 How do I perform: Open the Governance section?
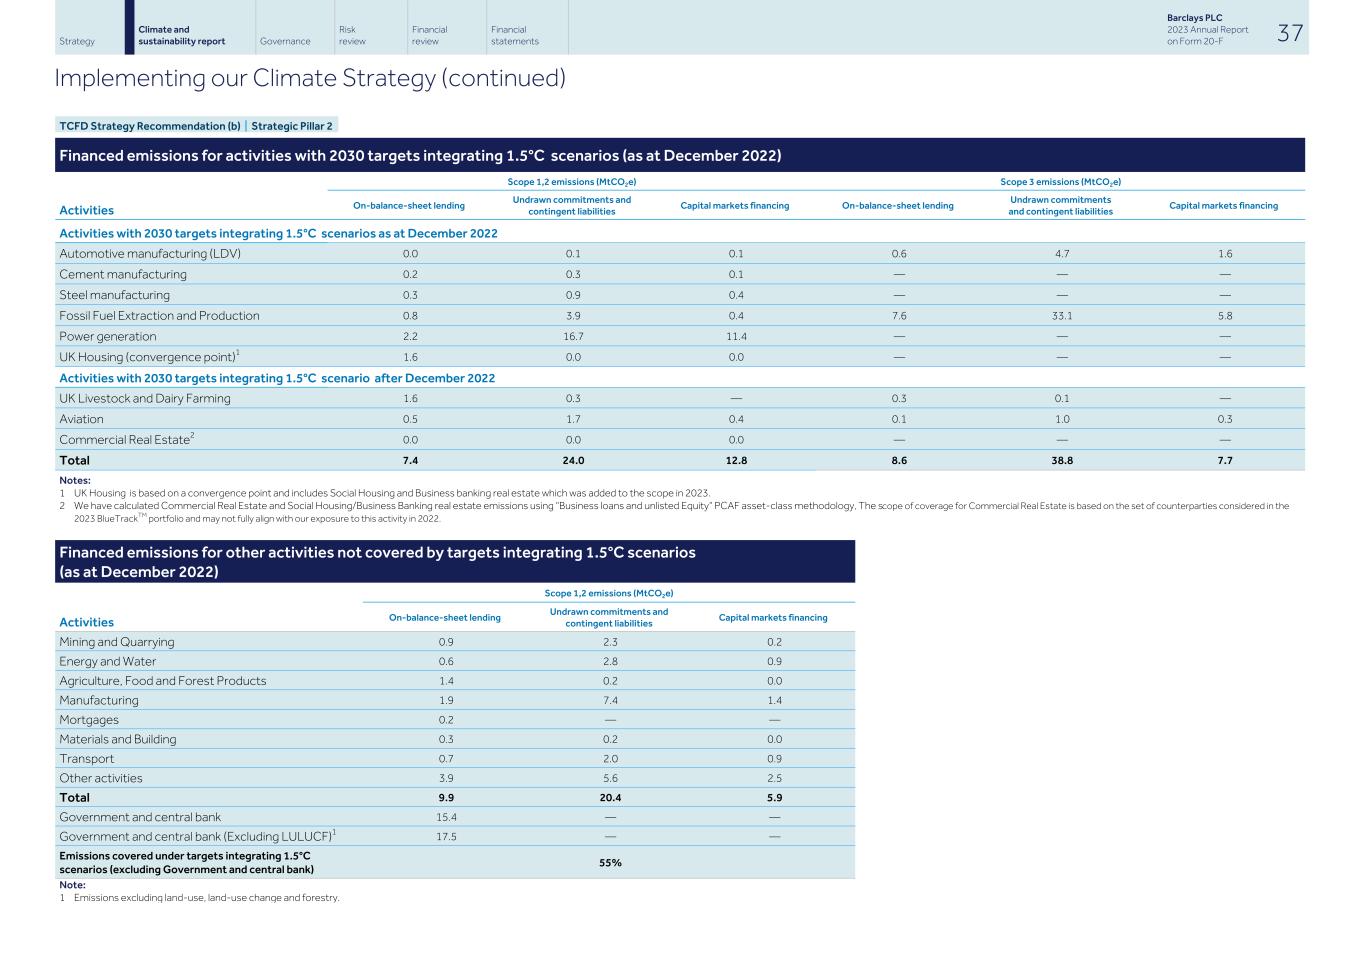click(286, 41)
